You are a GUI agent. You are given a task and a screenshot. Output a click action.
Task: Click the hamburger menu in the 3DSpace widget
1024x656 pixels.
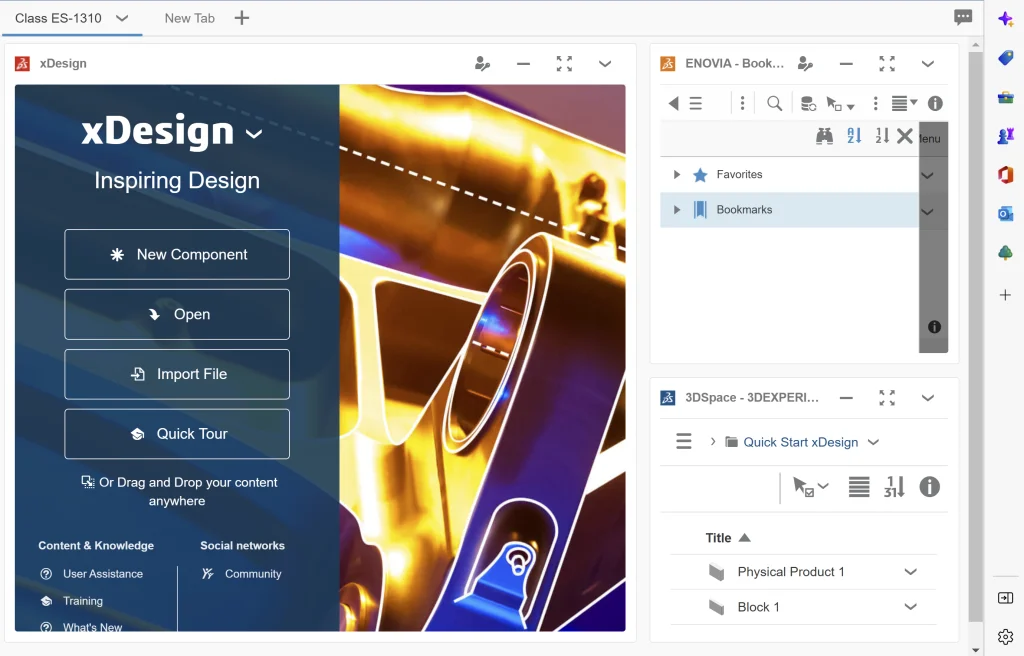(x=684, y=442)
